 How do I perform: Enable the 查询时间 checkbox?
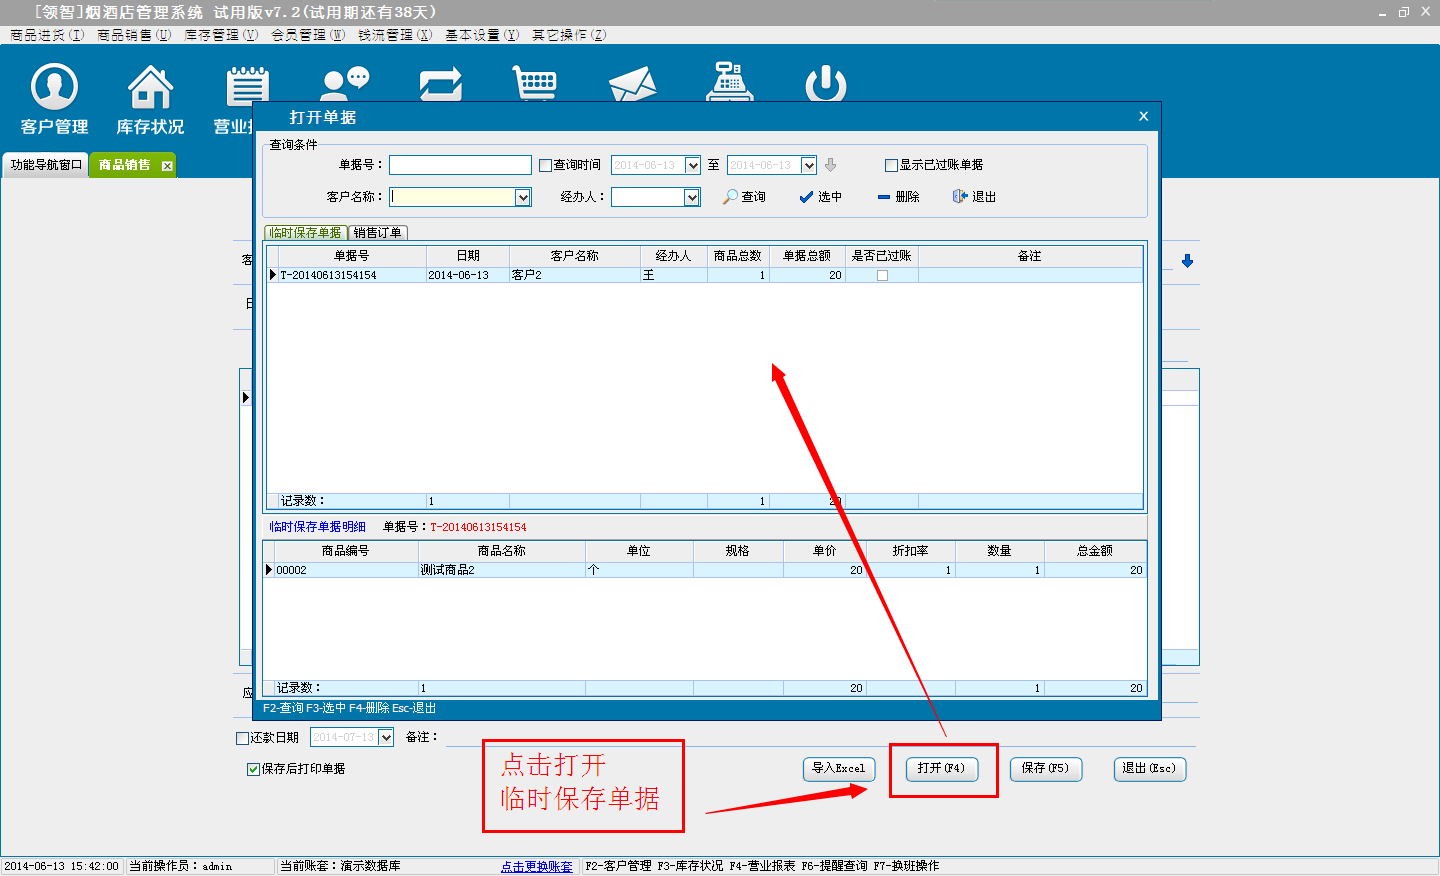[546, 166]
